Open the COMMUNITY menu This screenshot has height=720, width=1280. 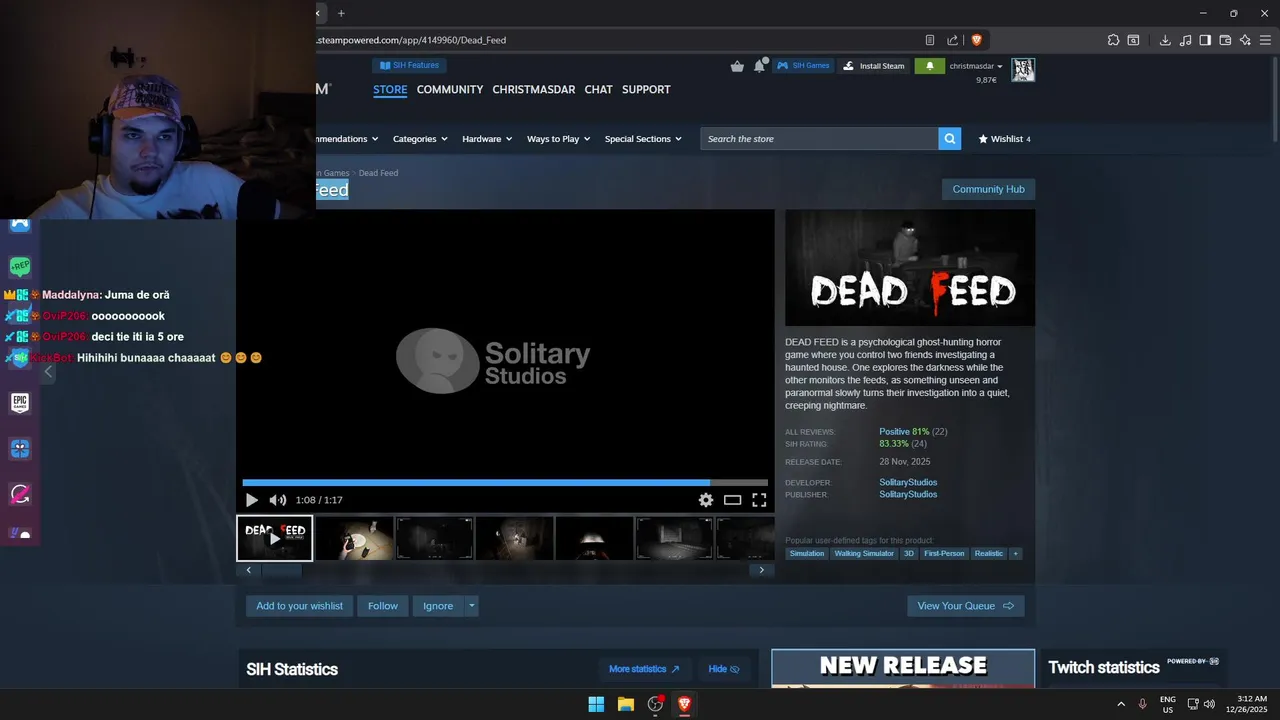450,89
